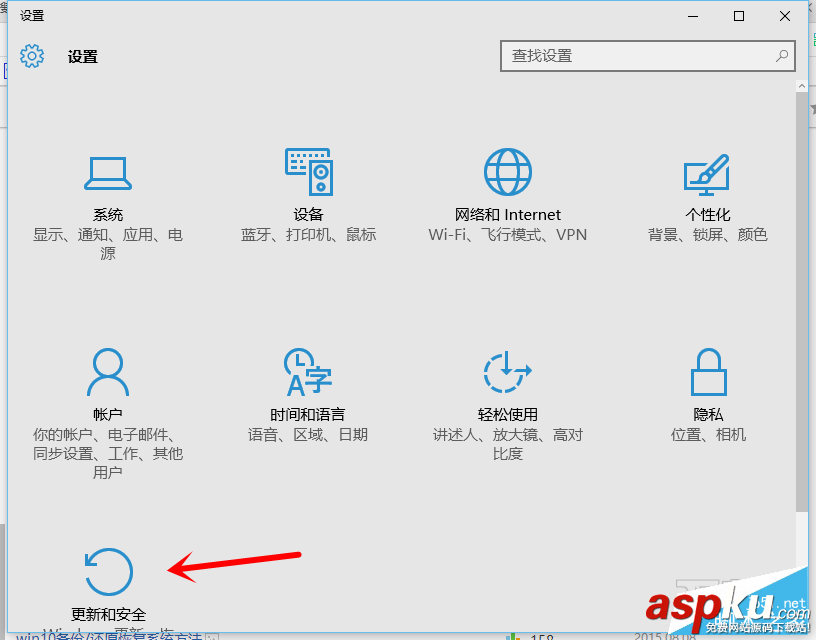Open the Privacy padlock icon
The height and width of the screenshot is (640, 816).
coord(708,372)
